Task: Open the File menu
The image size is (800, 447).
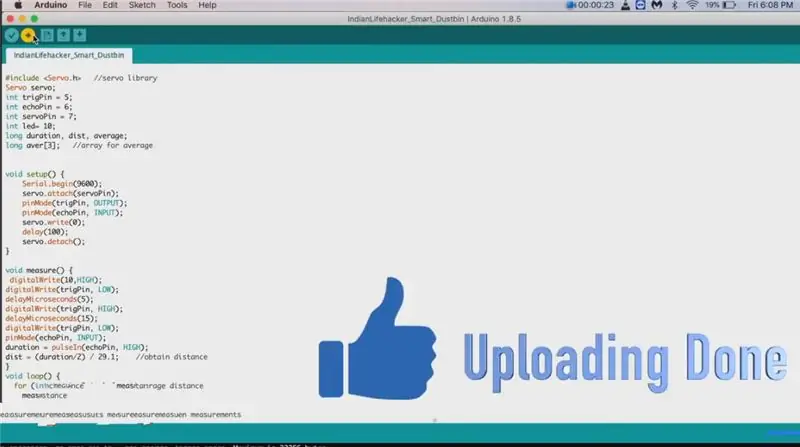Action: (85, 5)
